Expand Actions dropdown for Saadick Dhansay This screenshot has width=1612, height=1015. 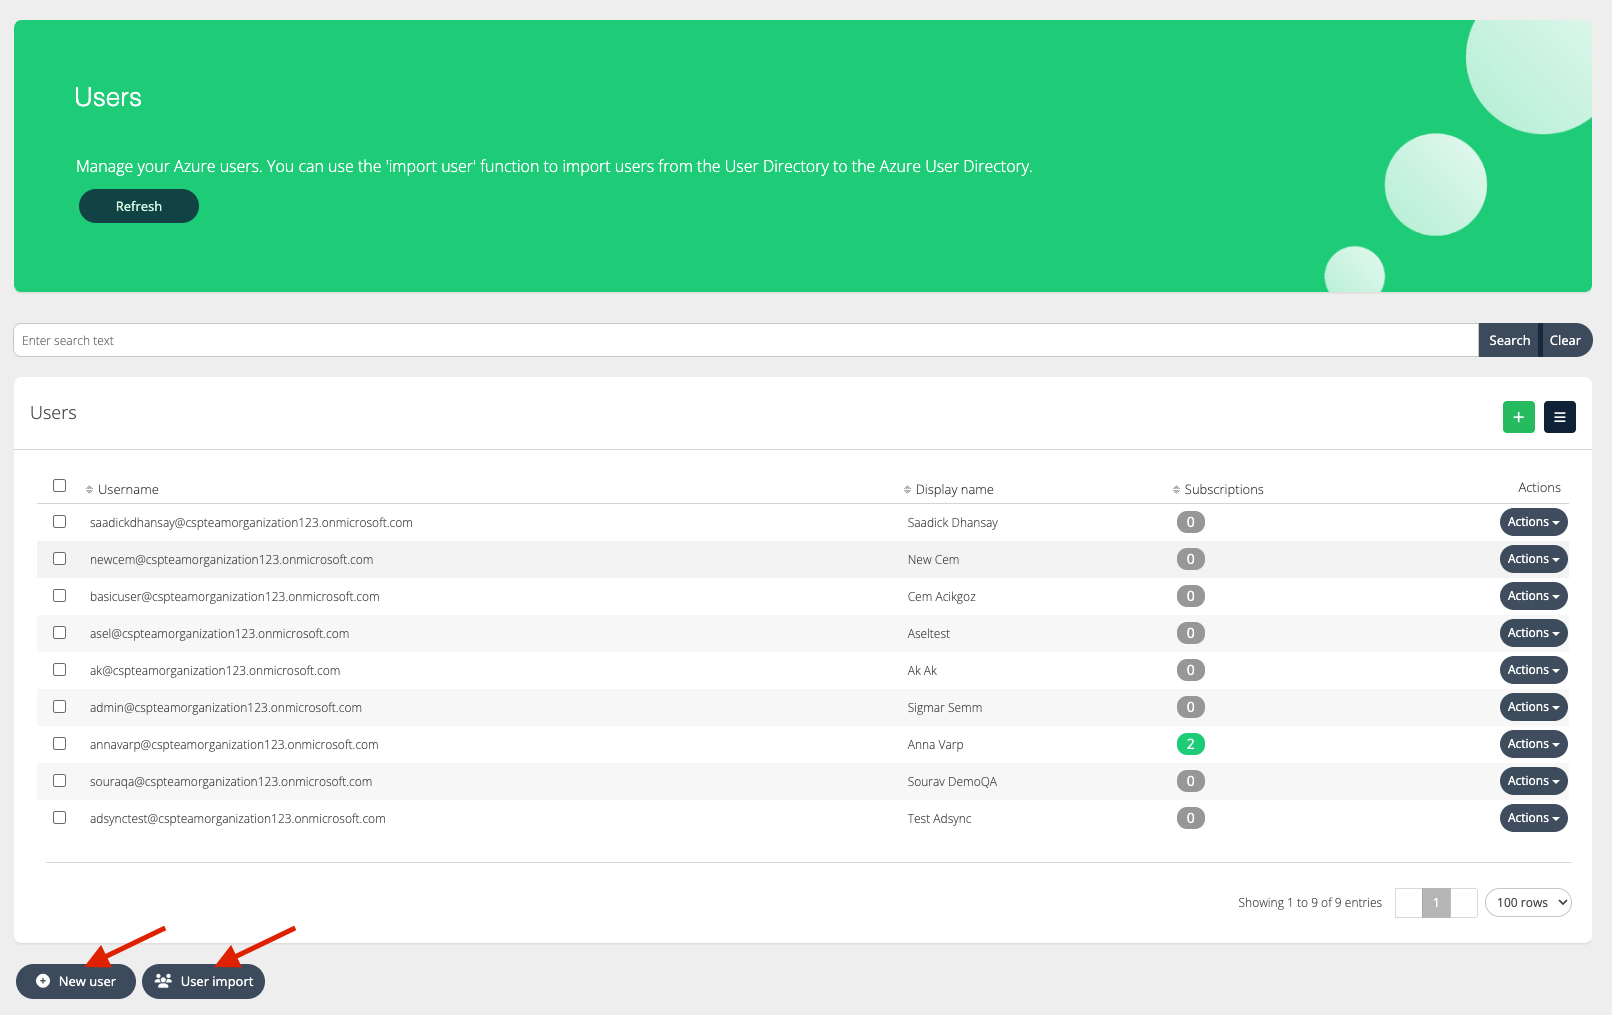click(1533, 522)
